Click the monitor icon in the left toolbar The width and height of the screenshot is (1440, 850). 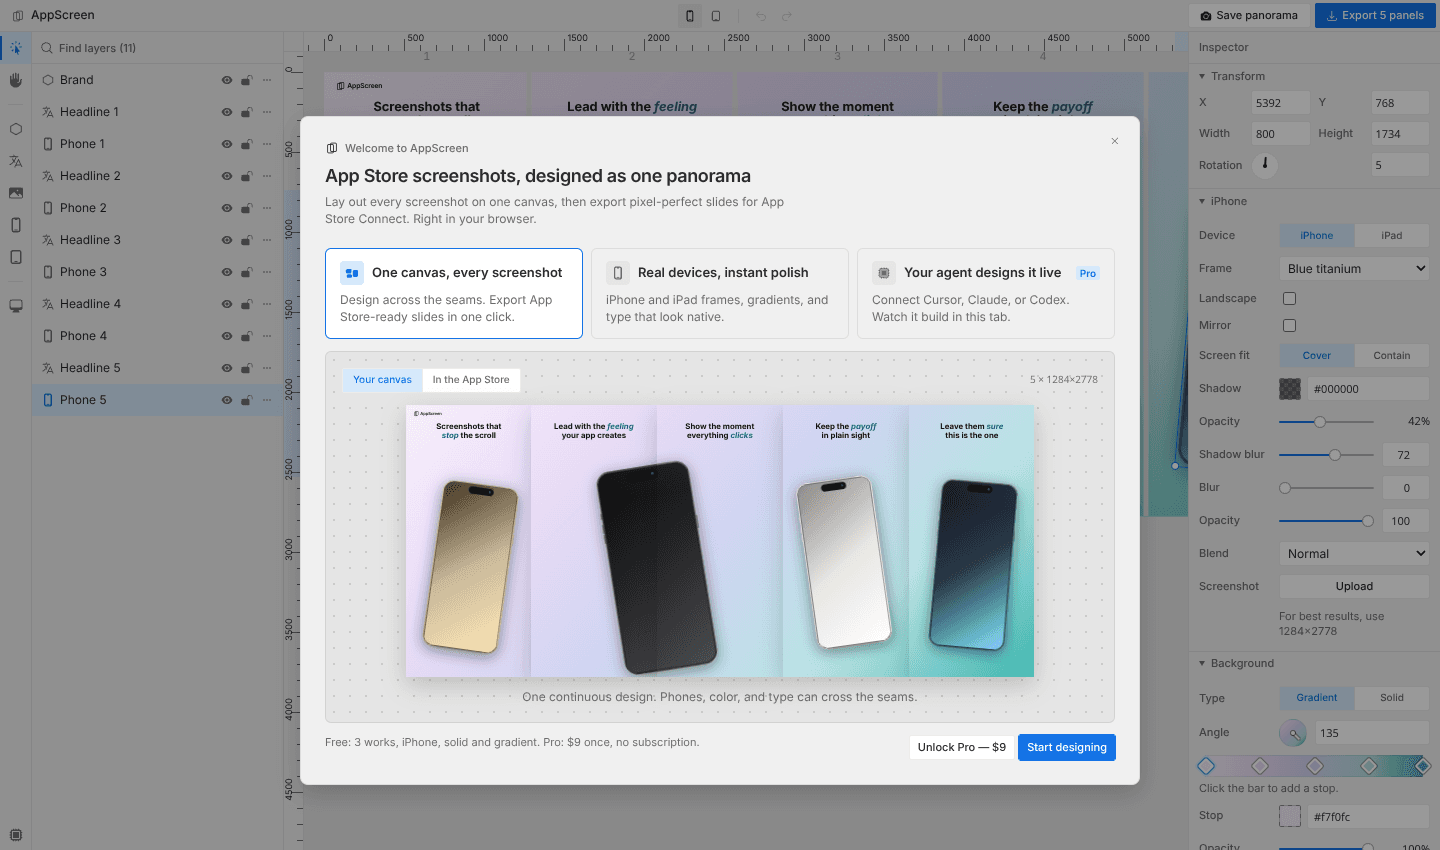[x=15, y=306]
